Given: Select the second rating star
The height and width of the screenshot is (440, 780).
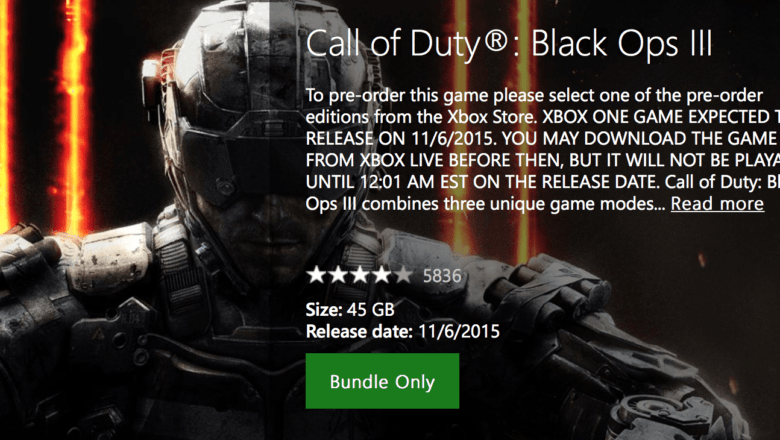Looking at the screenshot, I should [338, 275].
